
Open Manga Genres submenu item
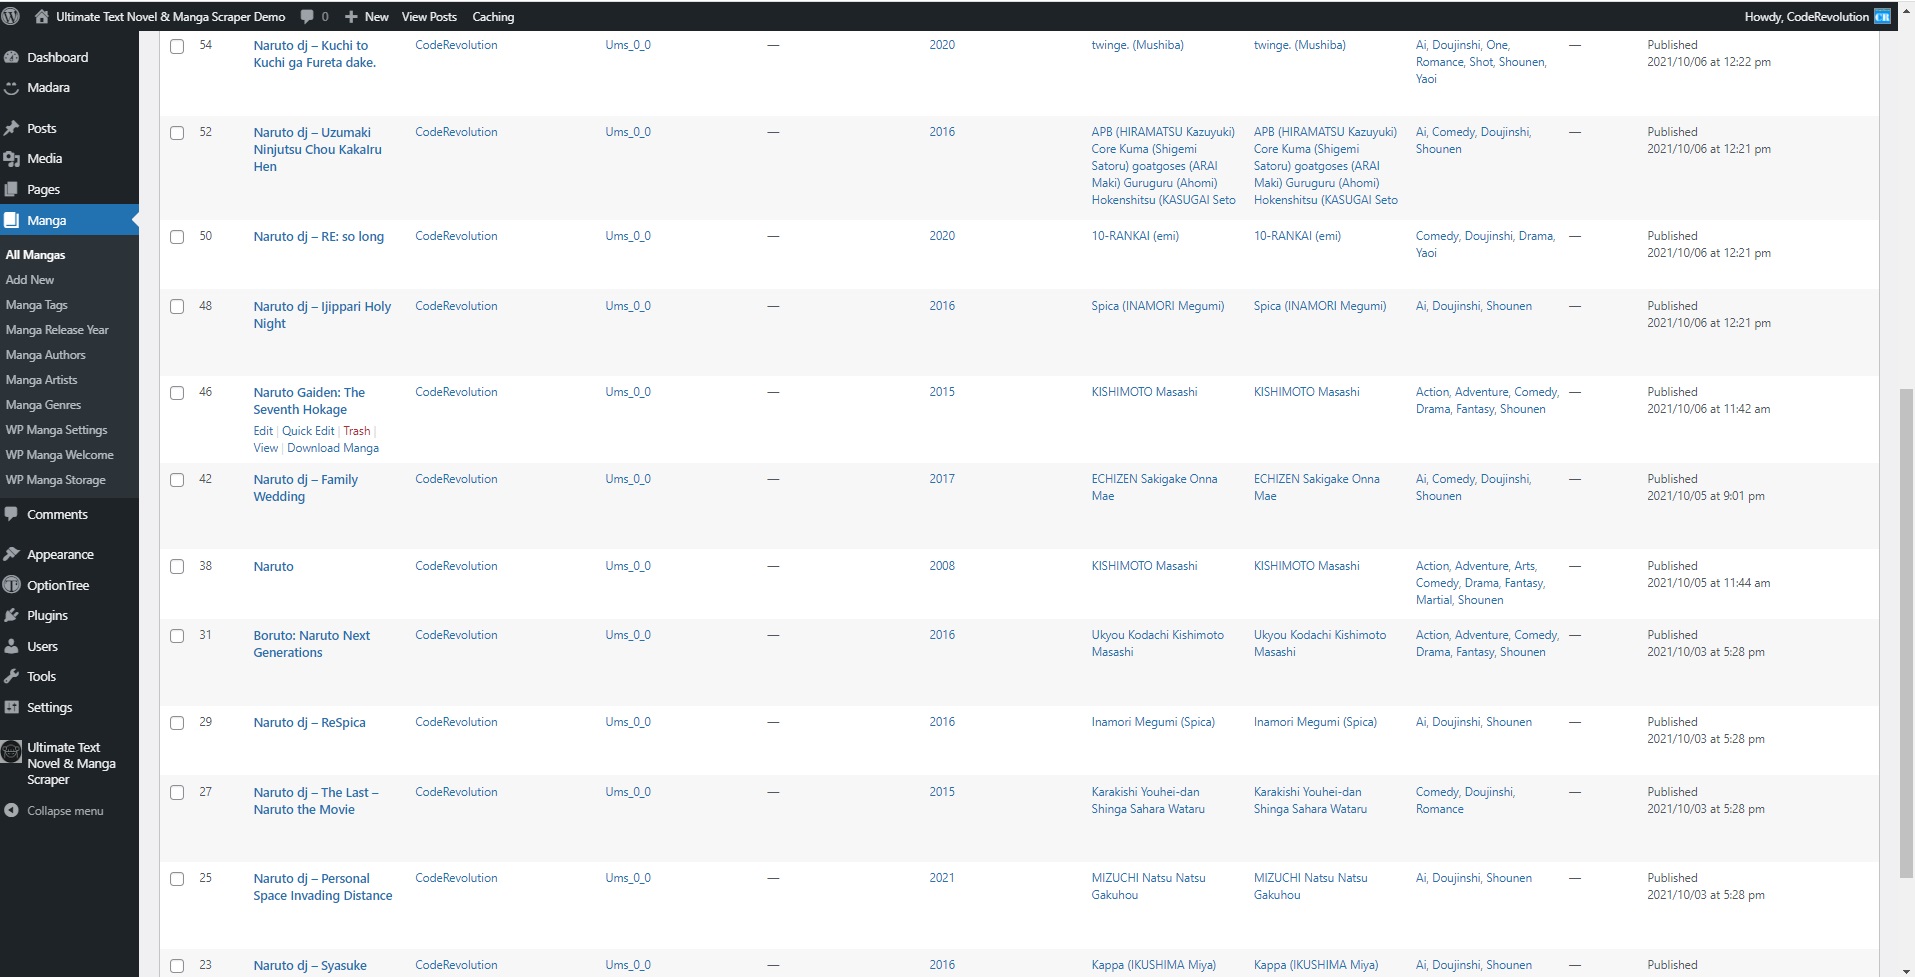tap(43, 405)
